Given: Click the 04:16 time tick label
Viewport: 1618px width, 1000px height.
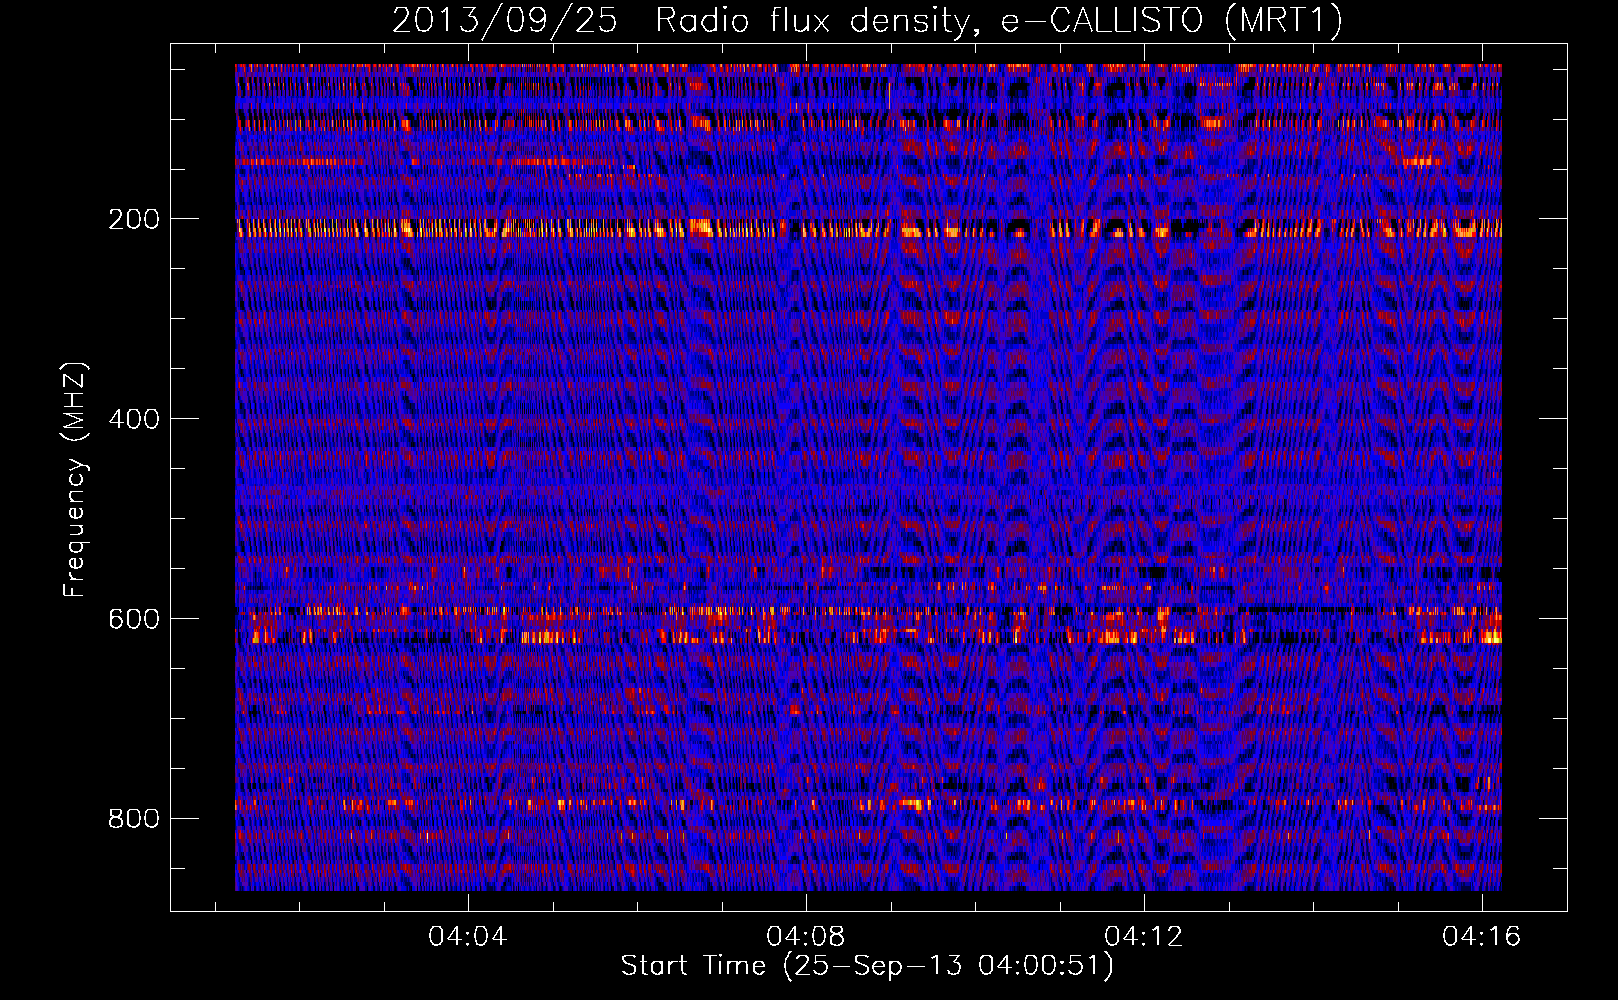Looking at the screenshot, I should click(1482, 936).
